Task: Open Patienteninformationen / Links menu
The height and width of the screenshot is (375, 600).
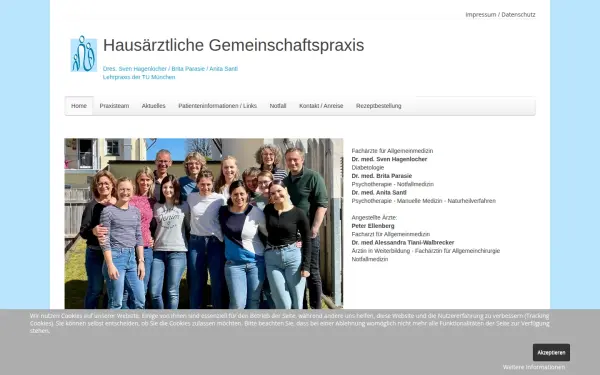Action: pyautogui.click(x=217, y=106)
